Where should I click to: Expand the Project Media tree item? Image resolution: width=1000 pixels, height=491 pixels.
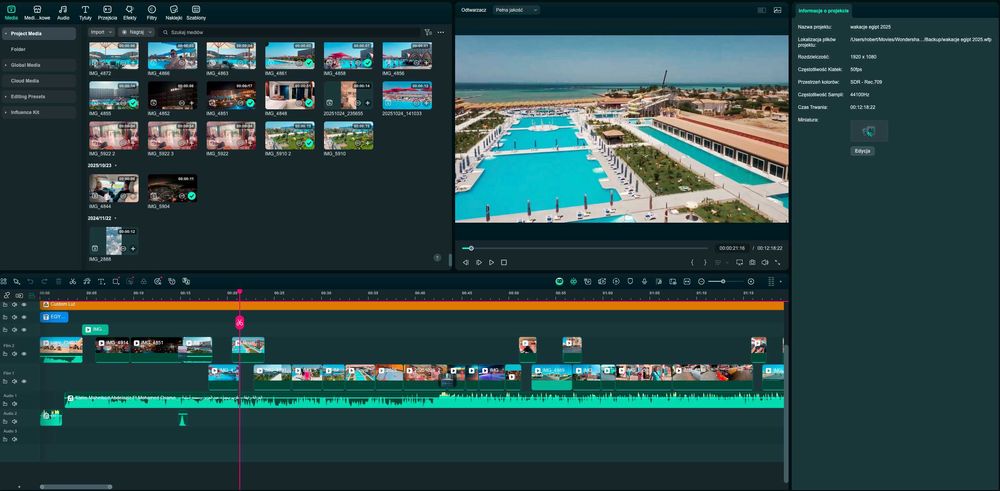point(6,33)
